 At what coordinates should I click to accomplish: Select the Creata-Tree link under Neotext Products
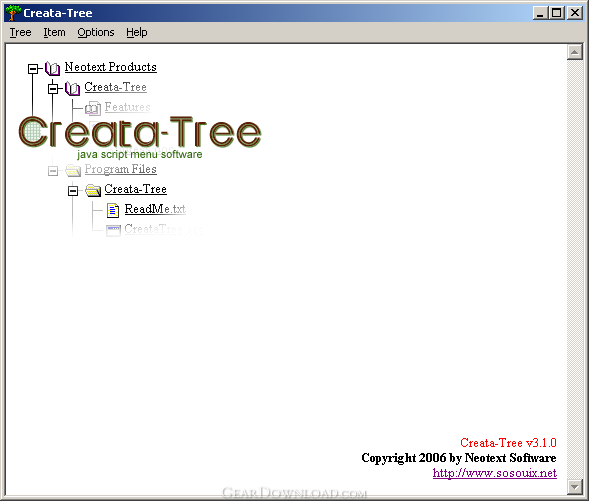click(x=116, y=87)
